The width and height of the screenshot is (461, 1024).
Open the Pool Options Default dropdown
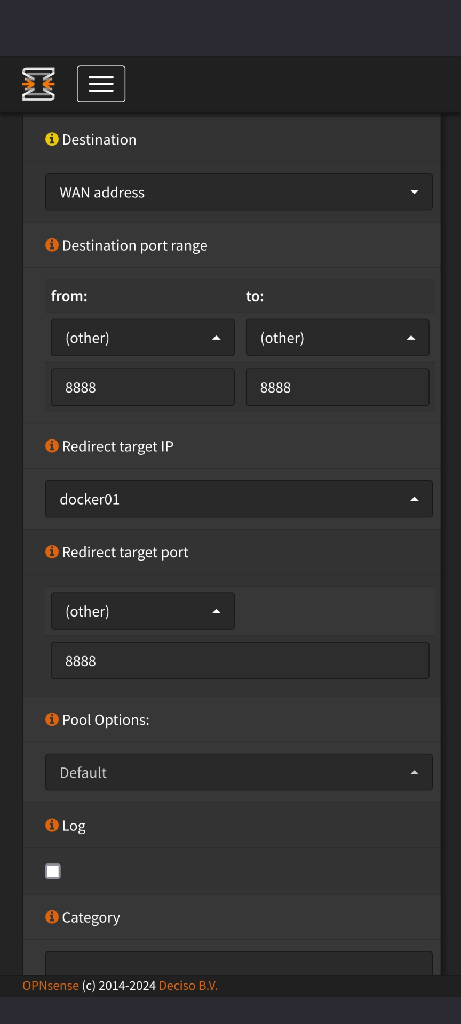[x=239, y=773]
